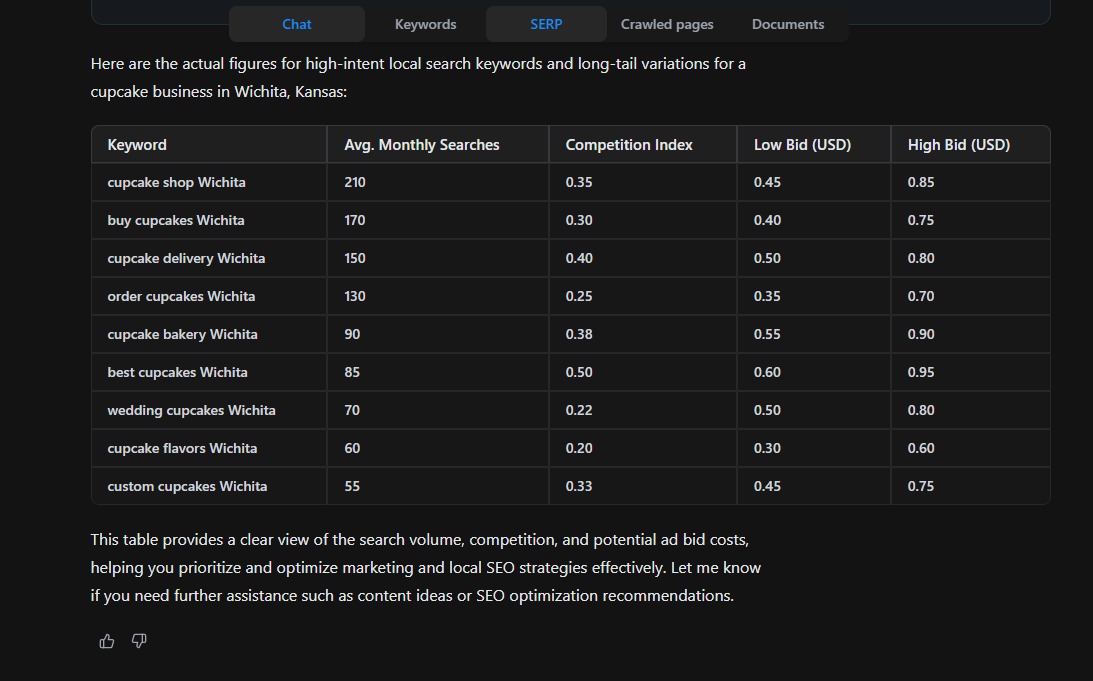Image resolution: width=1093 pixels, height=681 pixels.
Task: Open the Documents tab
Action: 788,24
